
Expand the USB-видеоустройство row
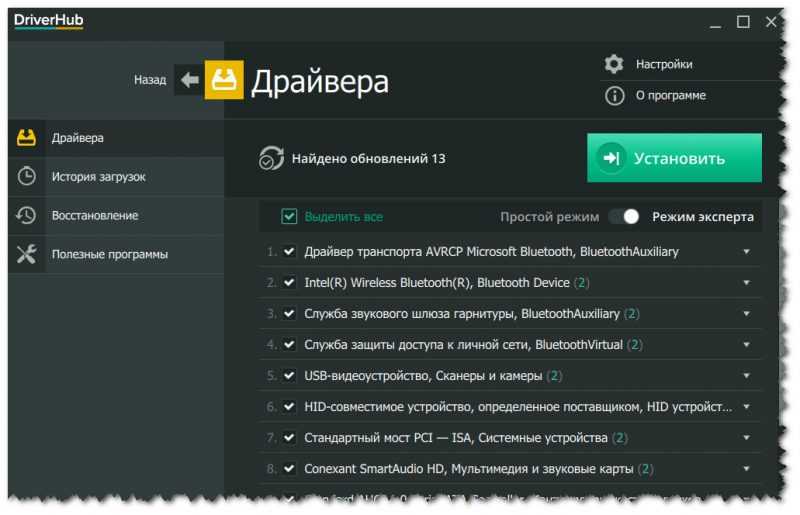tap(746, 376)
